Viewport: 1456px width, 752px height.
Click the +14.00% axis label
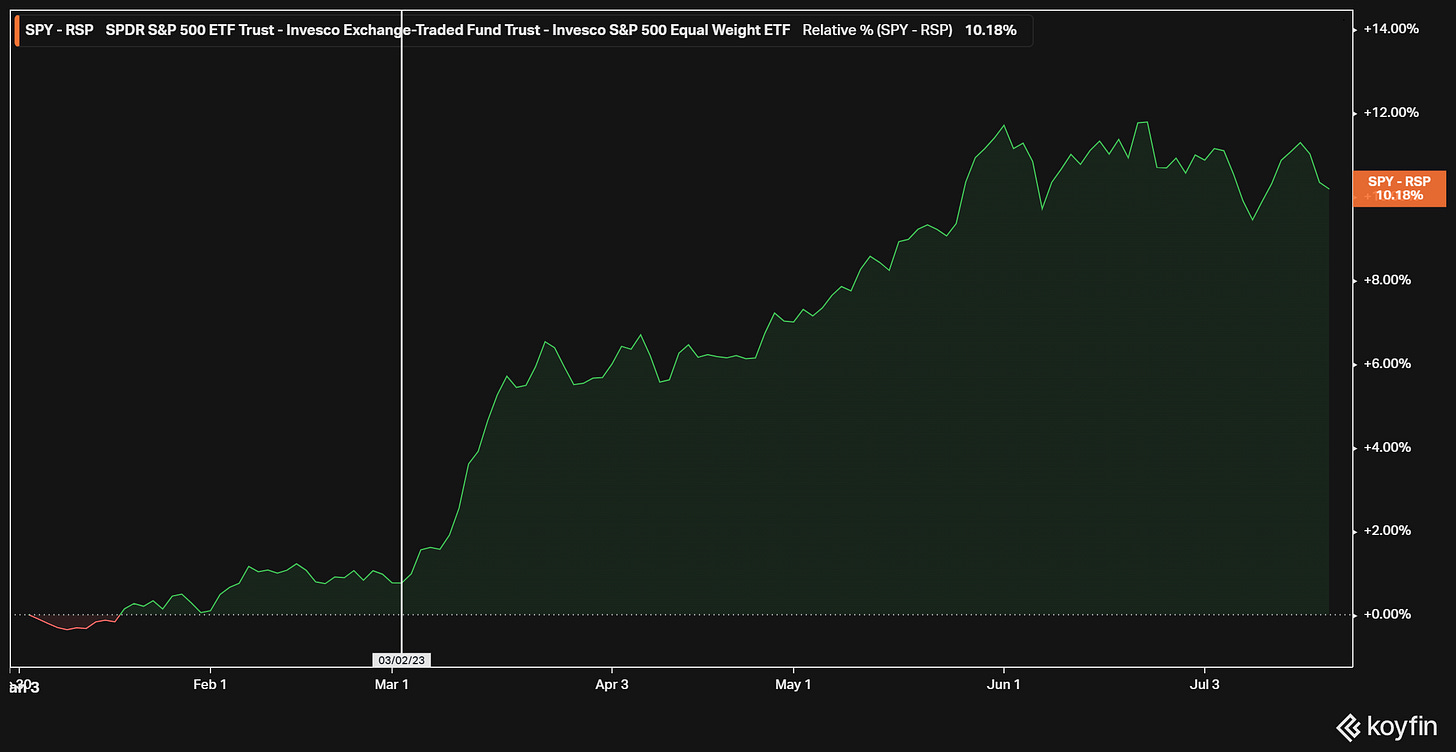pyautogui.click(x=1391, y=29)
